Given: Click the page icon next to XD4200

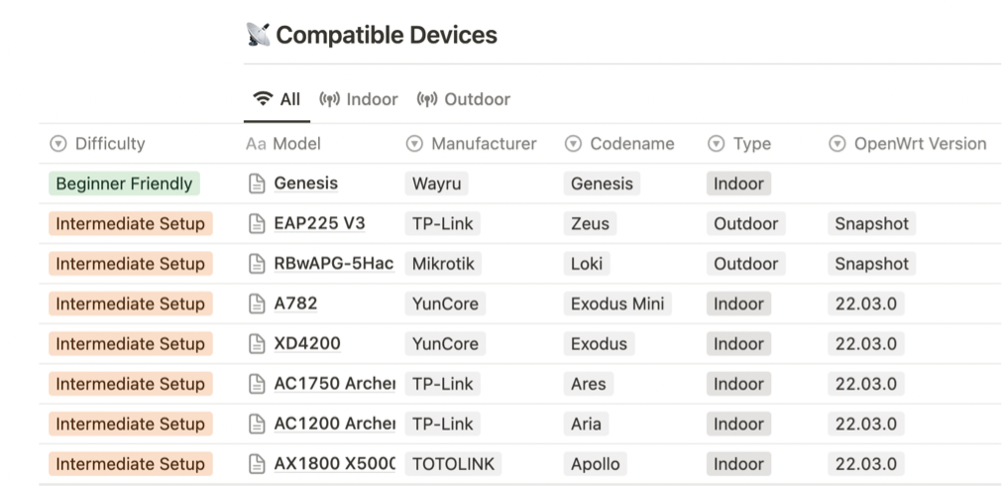Looking at the screenshot, I should 257,344.
